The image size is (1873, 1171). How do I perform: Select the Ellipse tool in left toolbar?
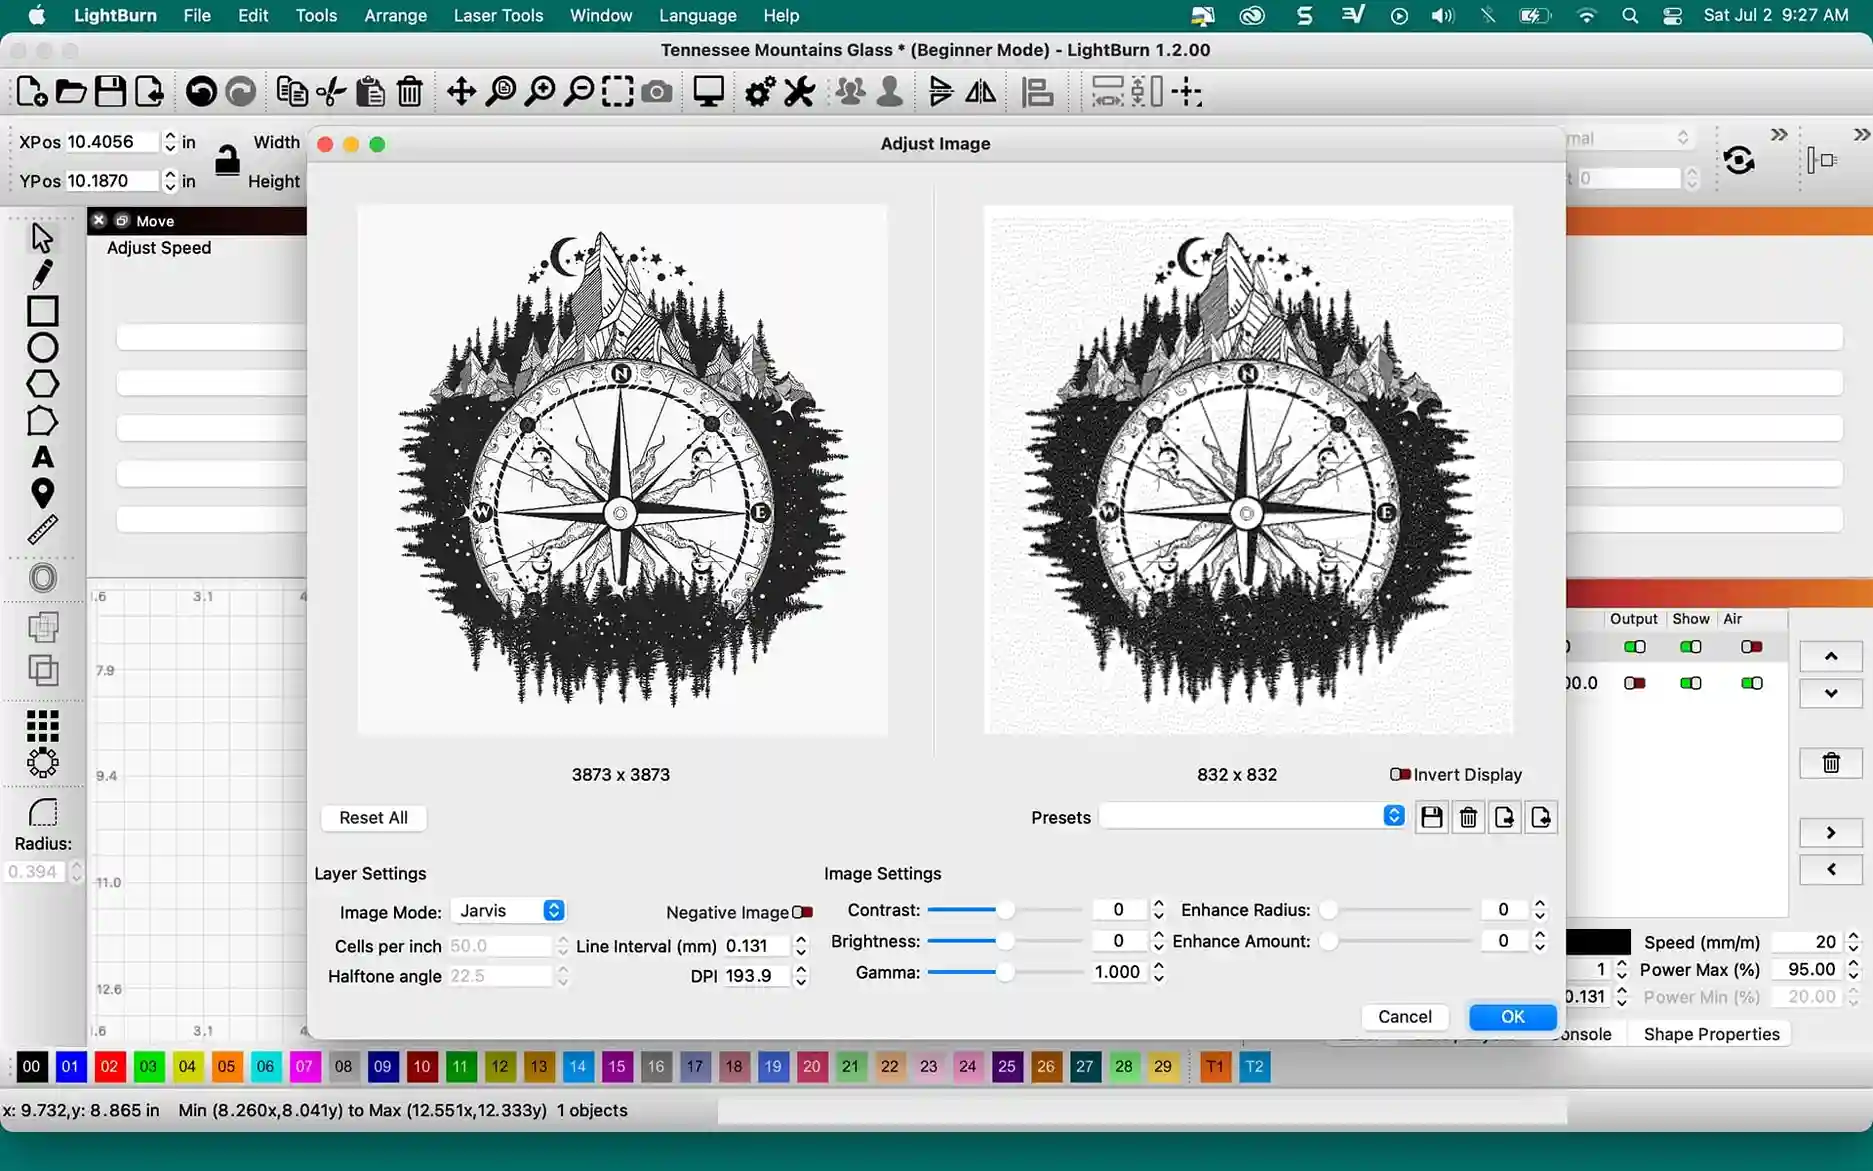point(42,348)
